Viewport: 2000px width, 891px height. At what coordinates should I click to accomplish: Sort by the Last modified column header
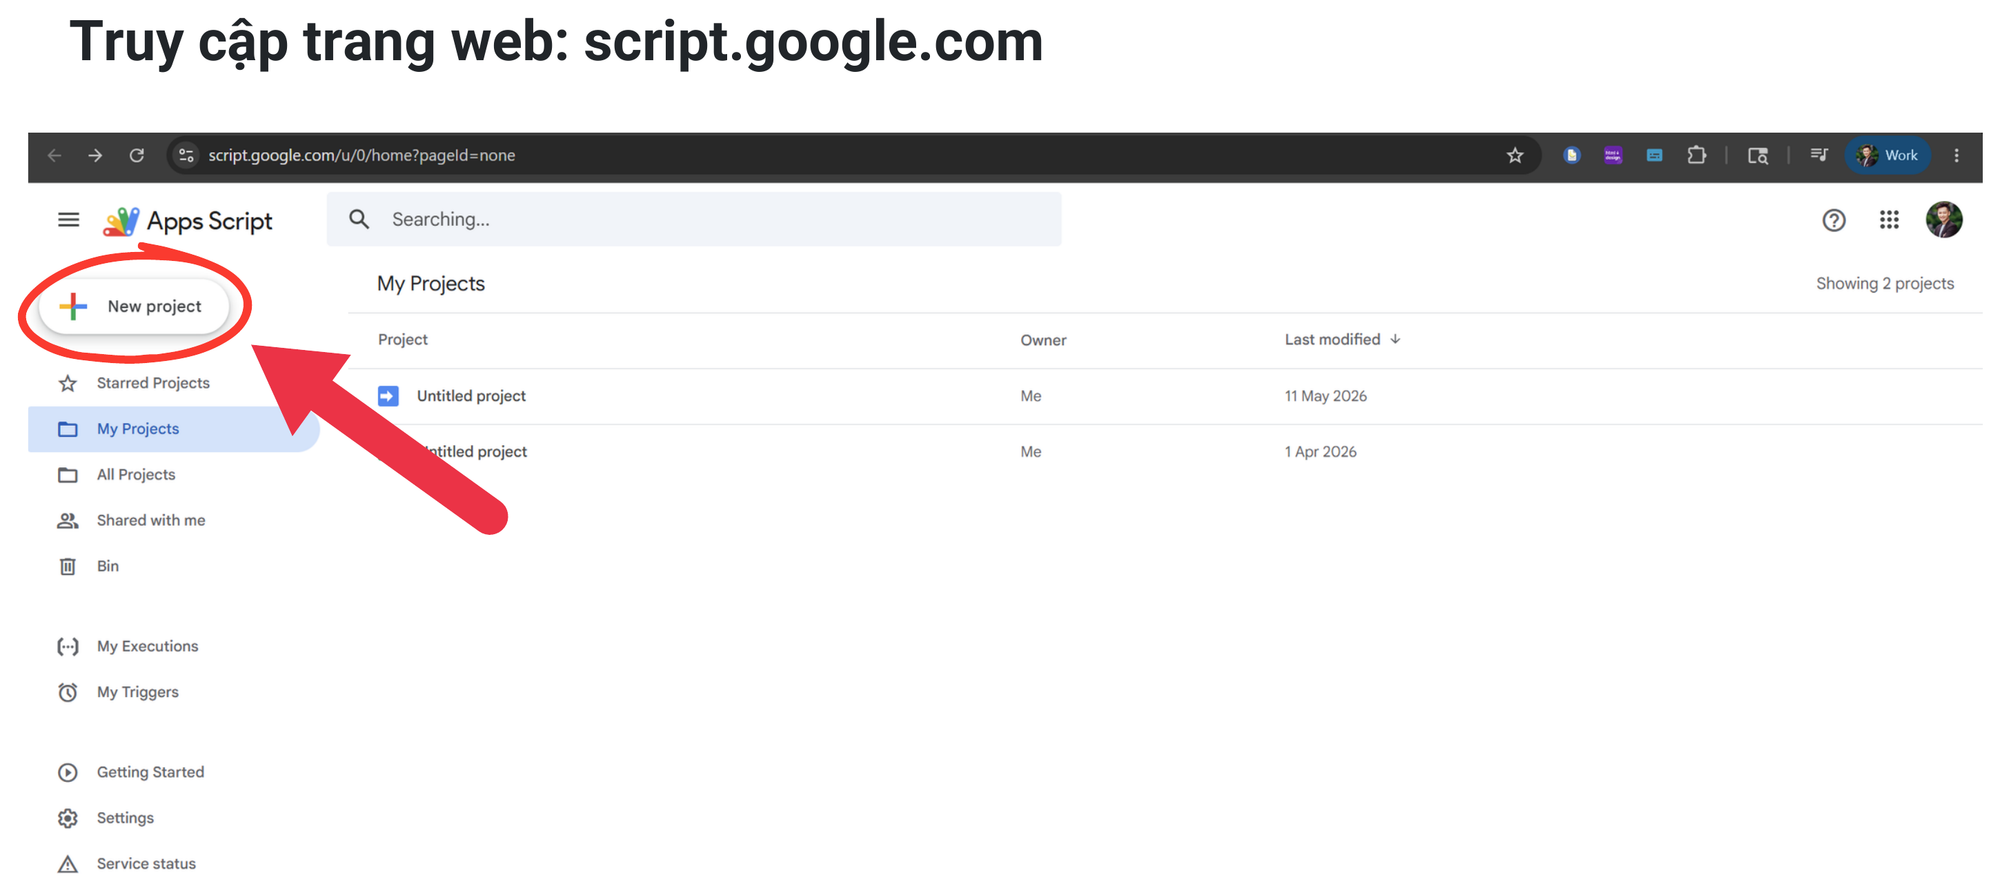[x=1342, y=340]
